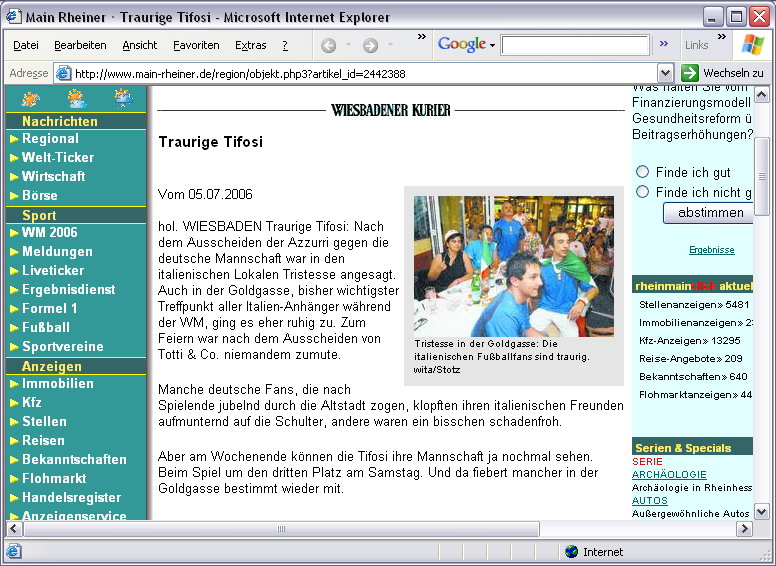Open the WM 2006 sport link

click(x=49, y=233)
